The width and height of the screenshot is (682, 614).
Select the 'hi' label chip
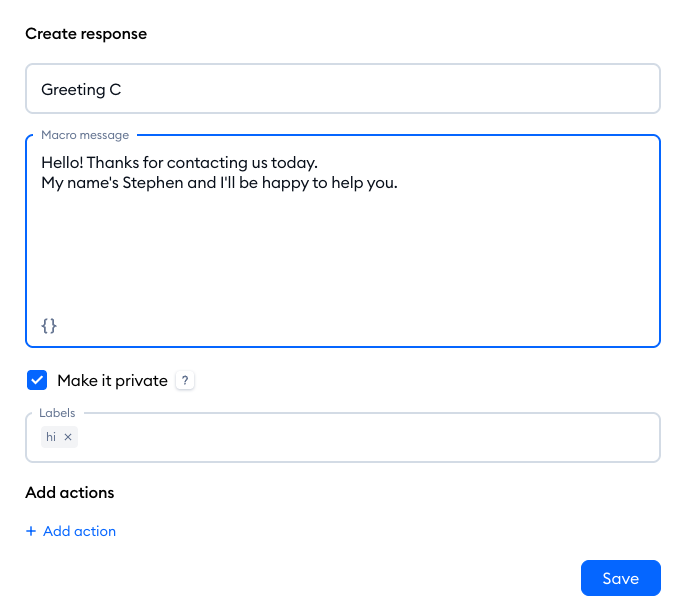tap(51, 437)
